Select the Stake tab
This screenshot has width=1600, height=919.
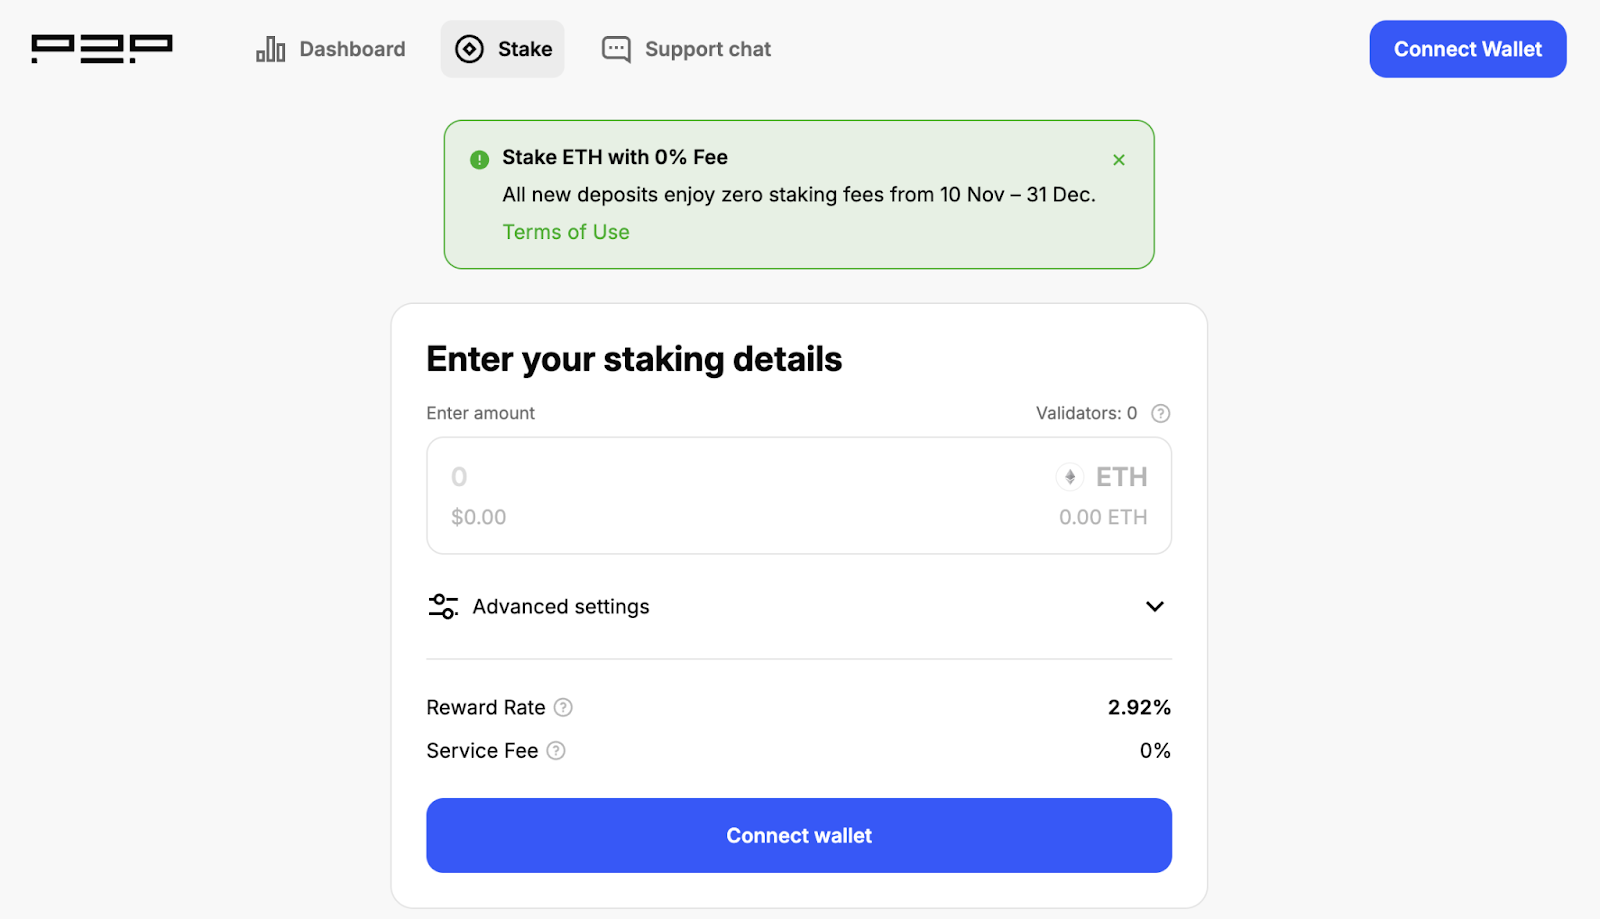(x=525, y=49)
